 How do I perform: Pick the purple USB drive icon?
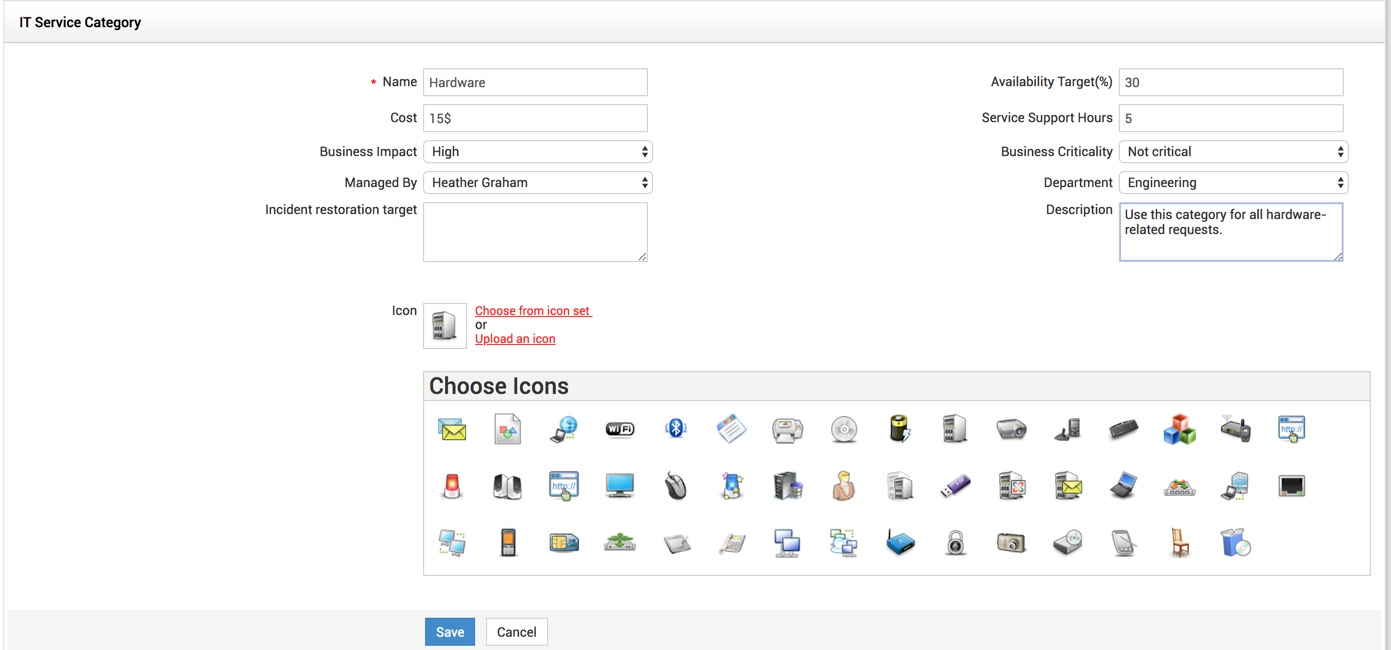coord(956,486)
